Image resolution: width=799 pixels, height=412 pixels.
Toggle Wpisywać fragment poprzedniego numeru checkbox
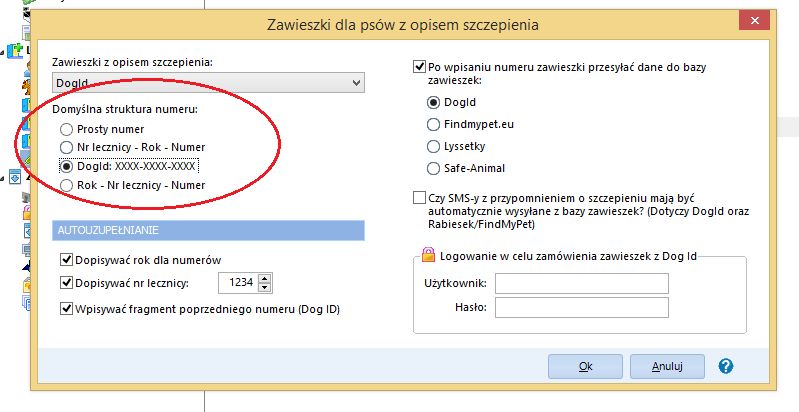[66, 309]
